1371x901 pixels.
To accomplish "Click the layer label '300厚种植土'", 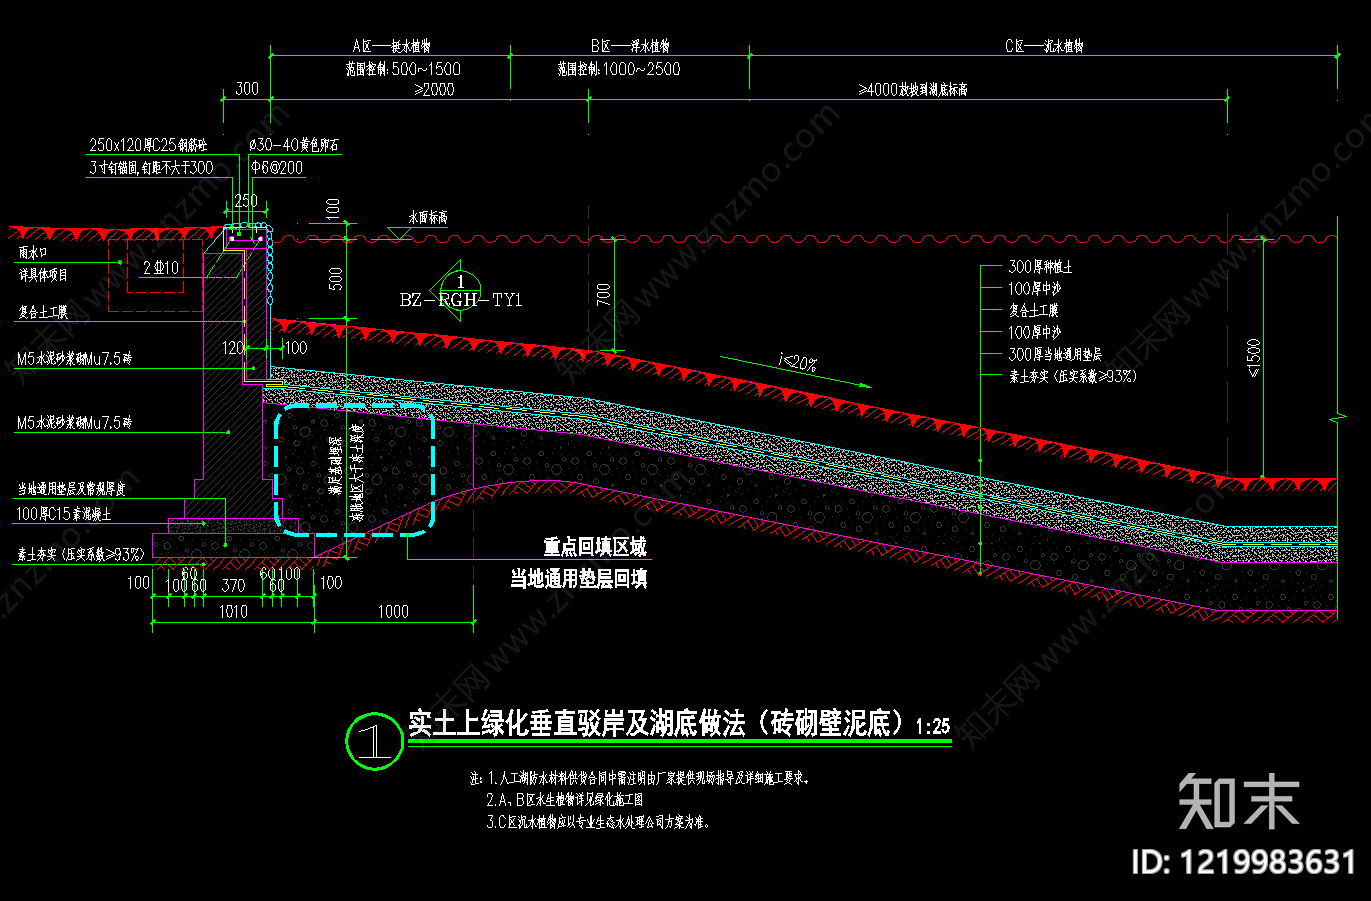I will click(1040, 267).
